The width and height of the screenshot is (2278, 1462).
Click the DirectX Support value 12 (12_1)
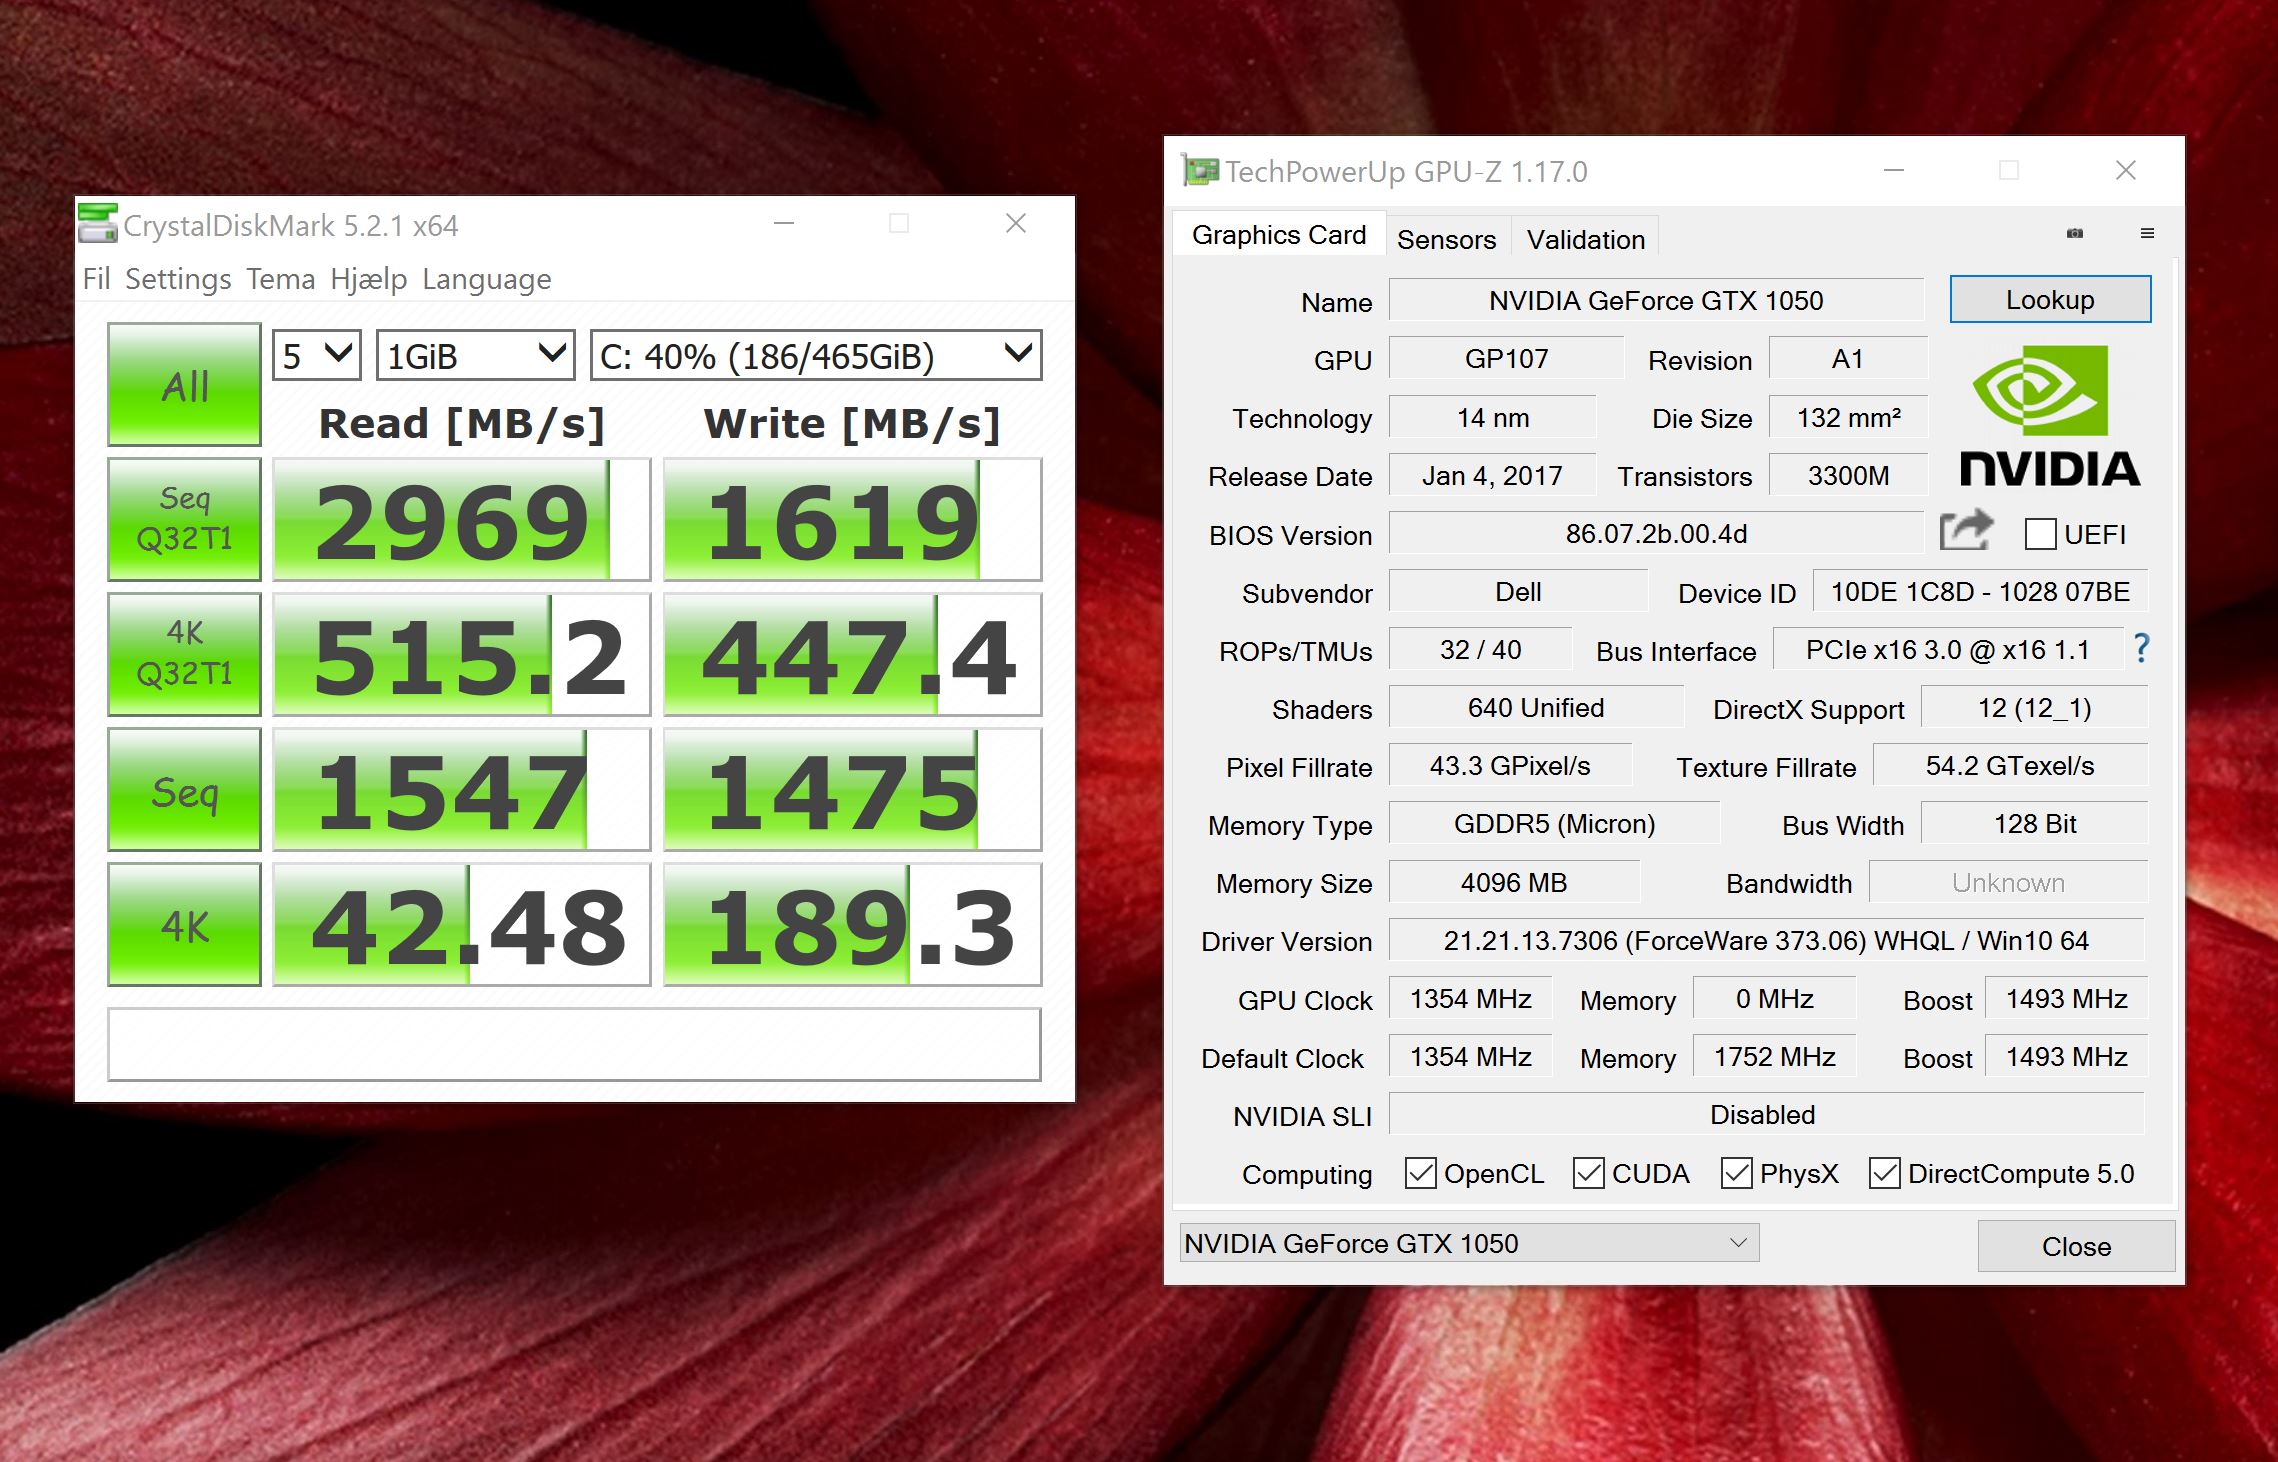tap(2034, 707)
